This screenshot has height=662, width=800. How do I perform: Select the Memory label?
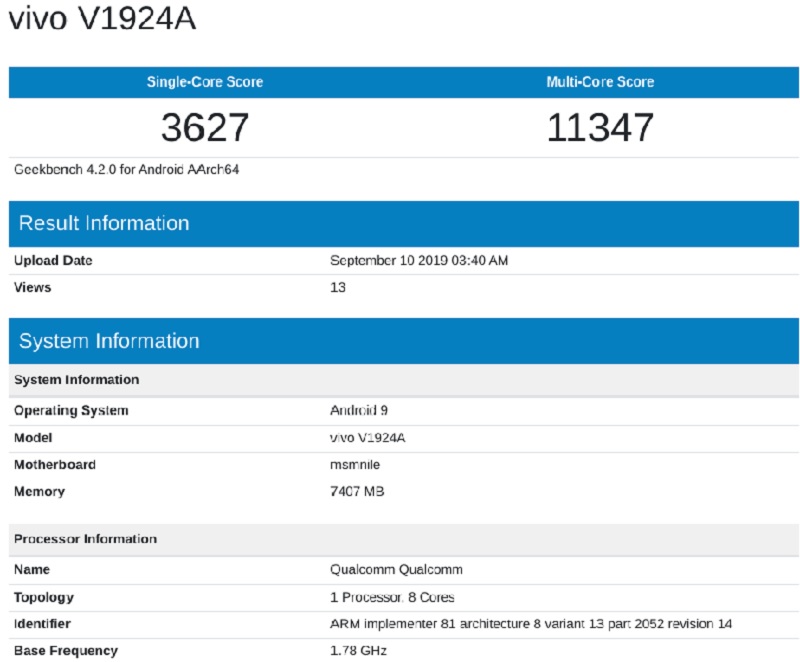click(x=39, y=492)
